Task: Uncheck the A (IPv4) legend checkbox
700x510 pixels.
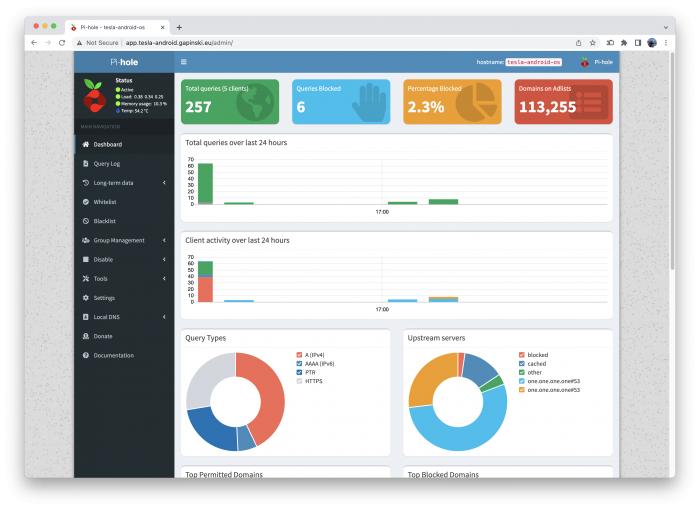Action: tap(299, 355)
